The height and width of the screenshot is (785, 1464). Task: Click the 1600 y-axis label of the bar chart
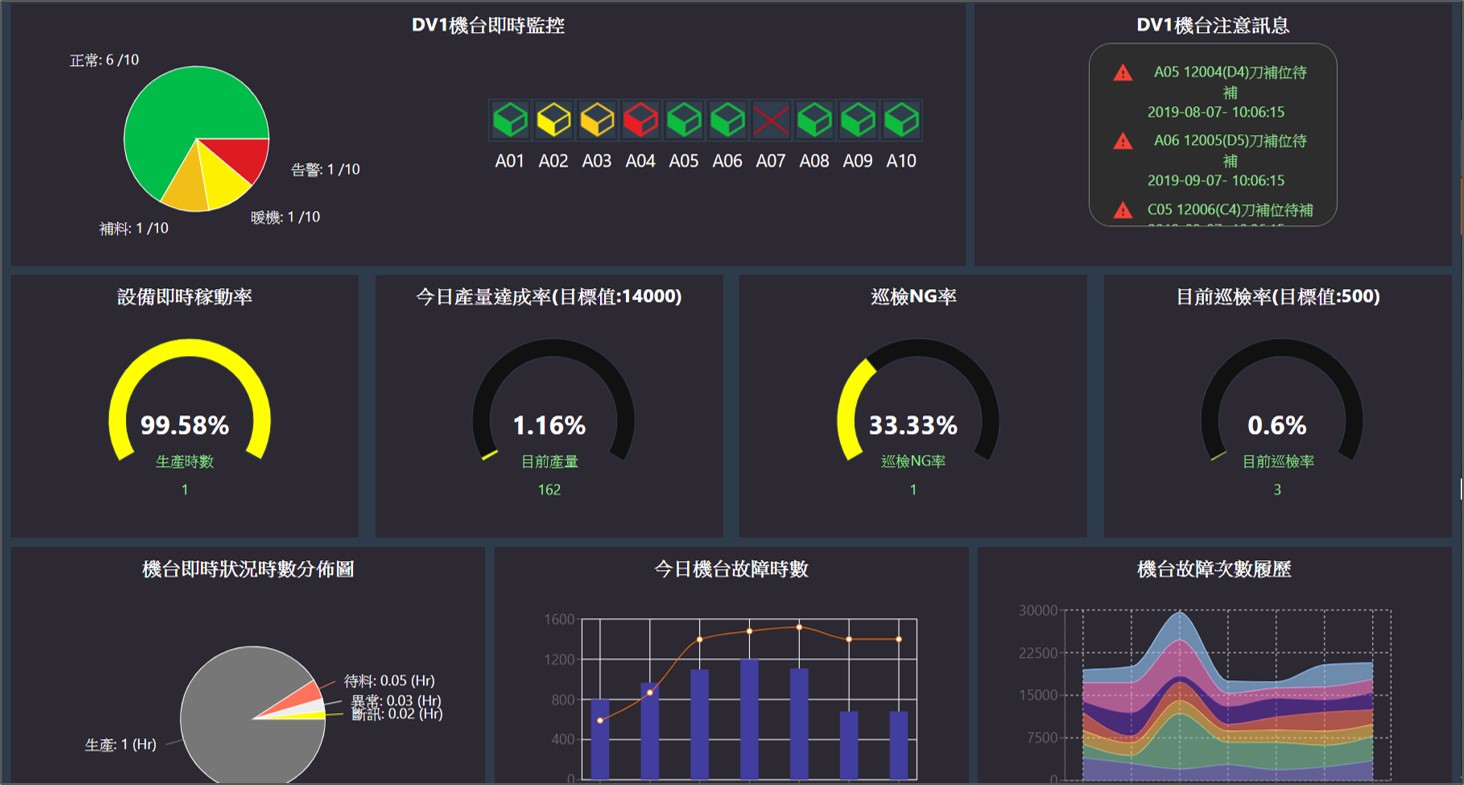click(x=560, y=620)
